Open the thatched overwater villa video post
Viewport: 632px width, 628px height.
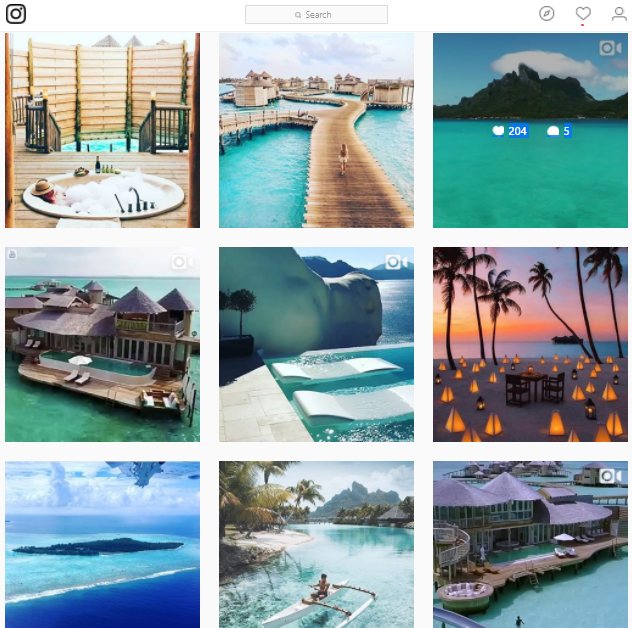point(102,344)
